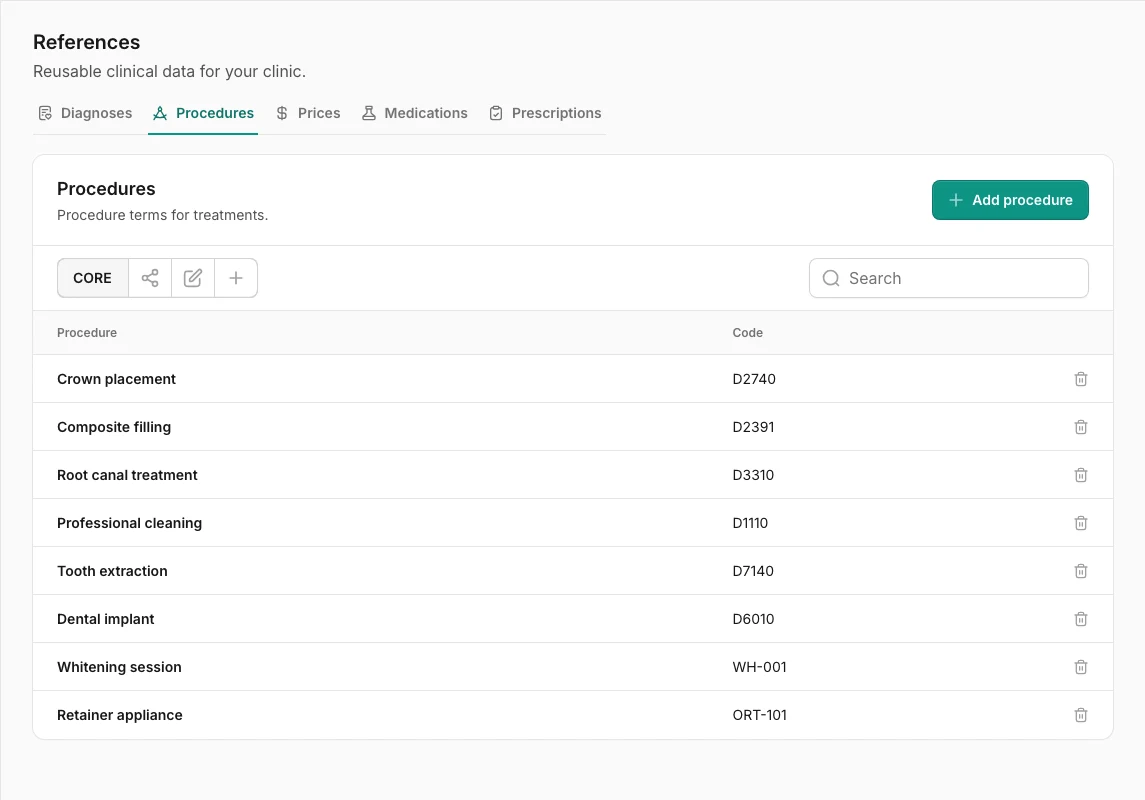Click code D2391
Viewport: 1145px width, 800px height.
754,427
